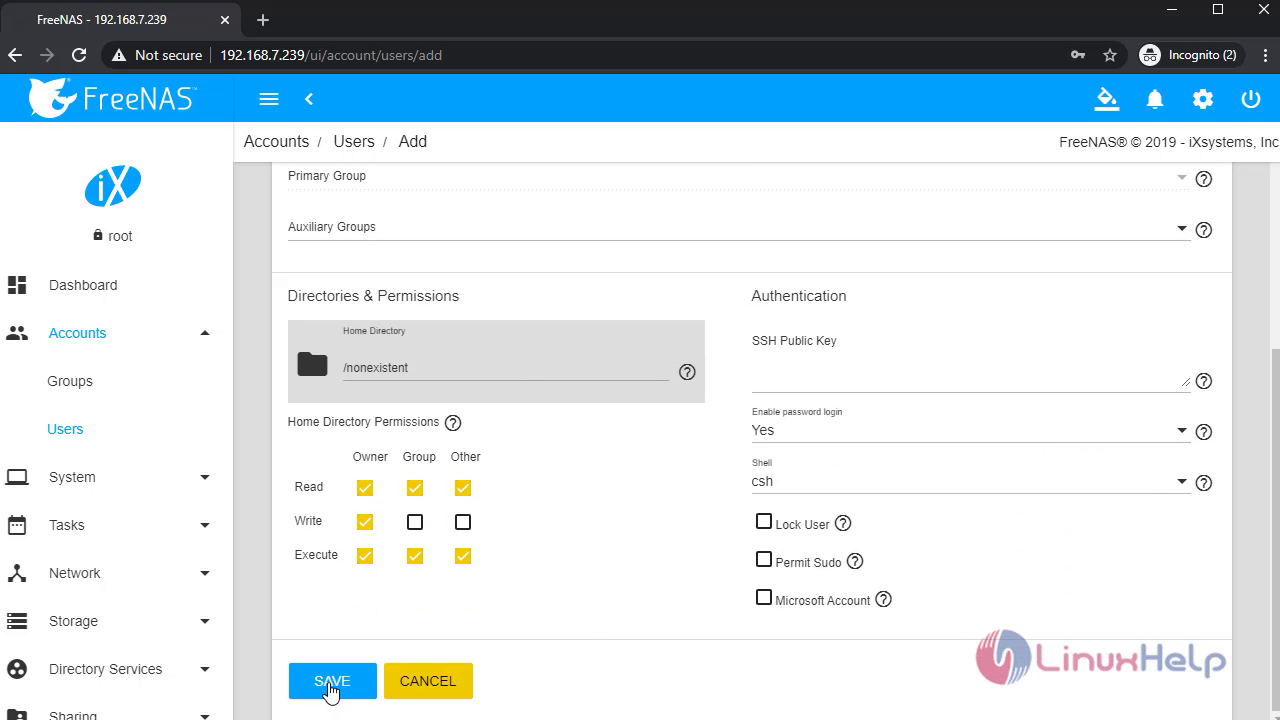This screenshot has width=1280, height=720.
Task: View the Not secure site info
Action: pos(157,55)
